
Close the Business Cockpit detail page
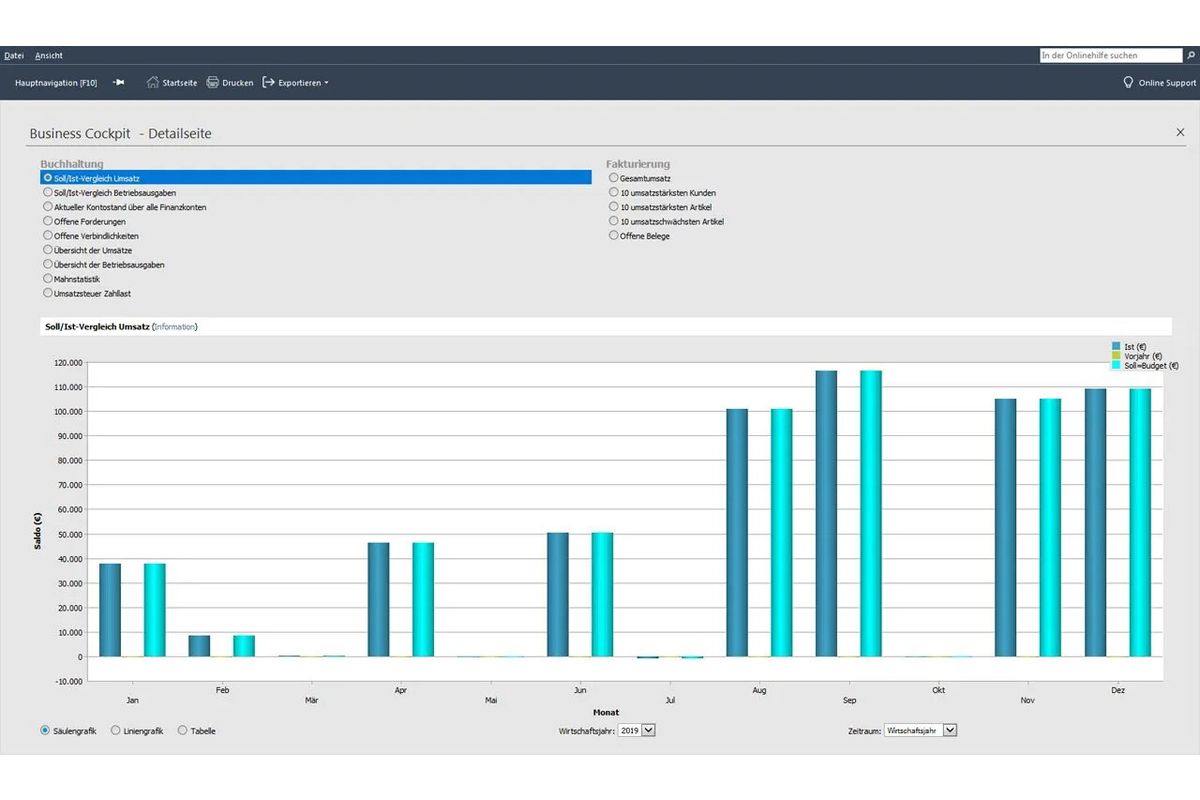pyautogui.click(x=1180, y=132)
